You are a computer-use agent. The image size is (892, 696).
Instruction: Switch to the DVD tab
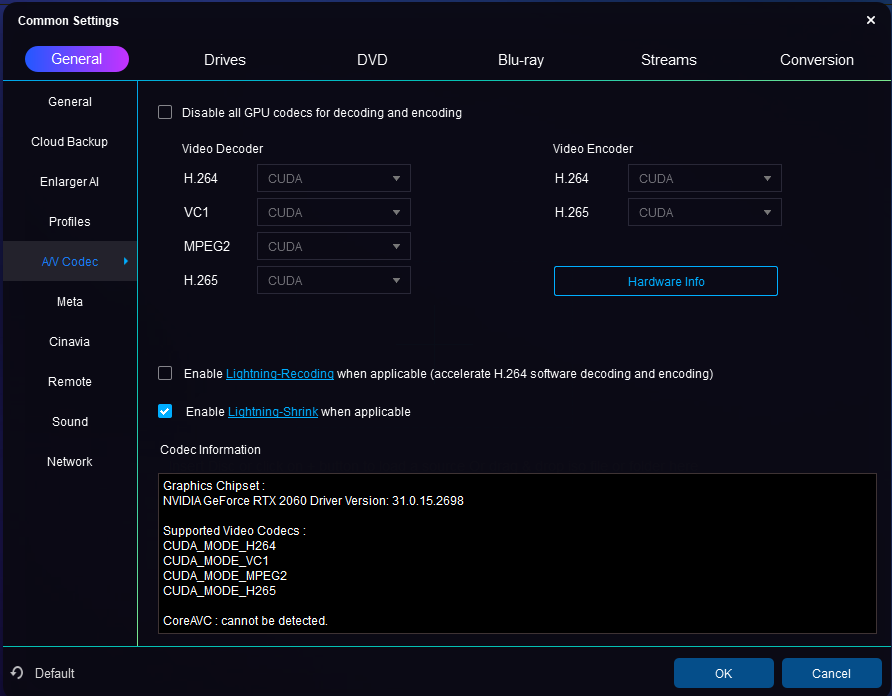[x=372, y=60]
